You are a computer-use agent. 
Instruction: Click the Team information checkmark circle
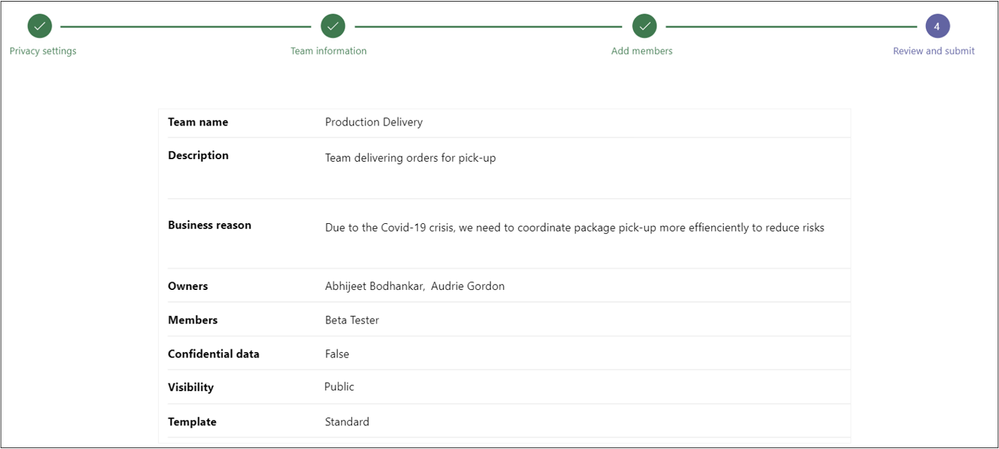333,26
